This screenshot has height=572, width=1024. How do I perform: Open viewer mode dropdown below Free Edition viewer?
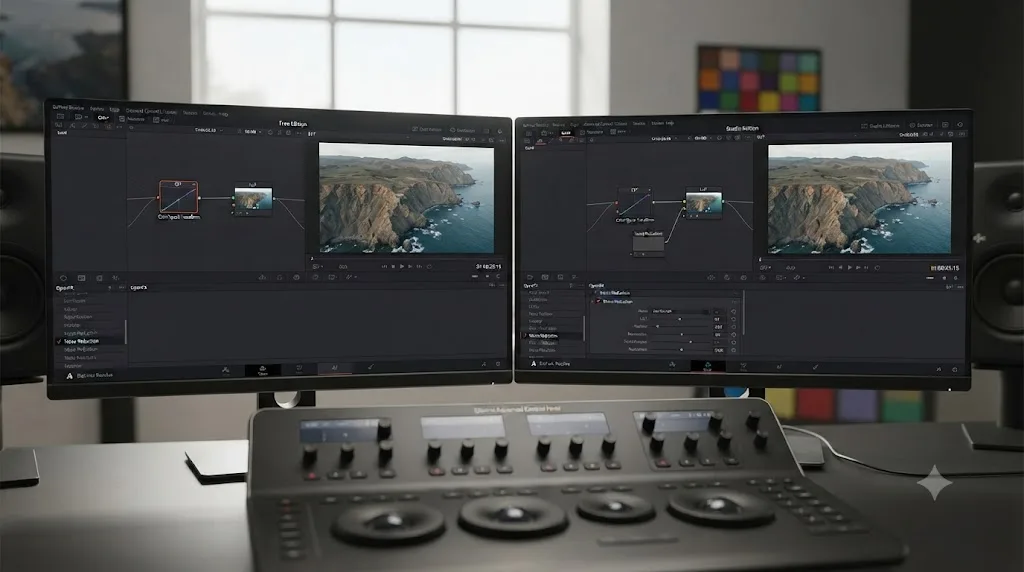[317, 266]
